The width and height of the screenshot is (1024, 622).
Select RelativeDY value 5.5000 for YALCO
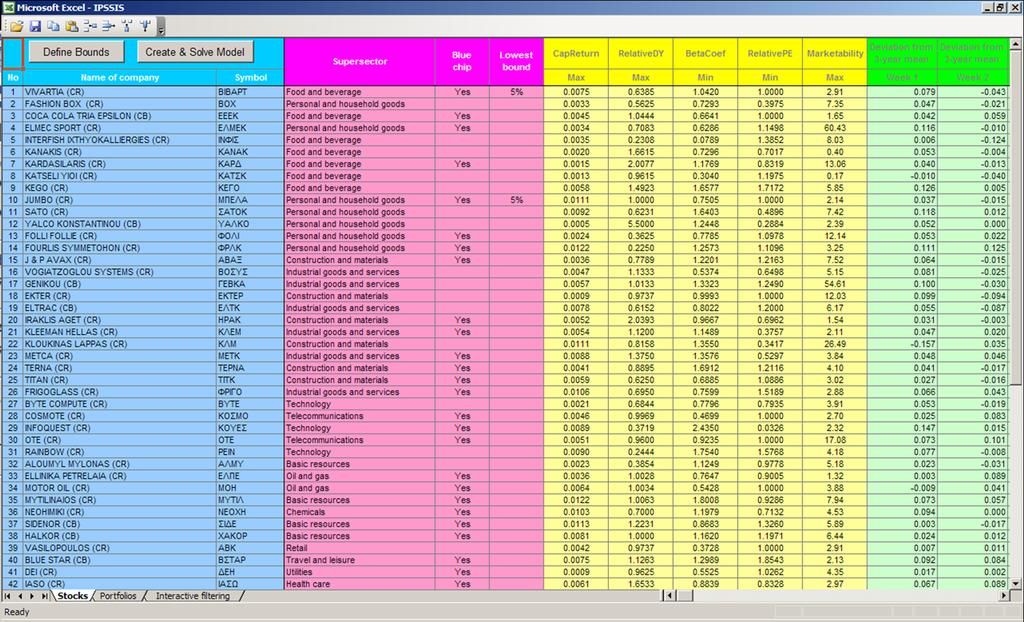(641, 224)
